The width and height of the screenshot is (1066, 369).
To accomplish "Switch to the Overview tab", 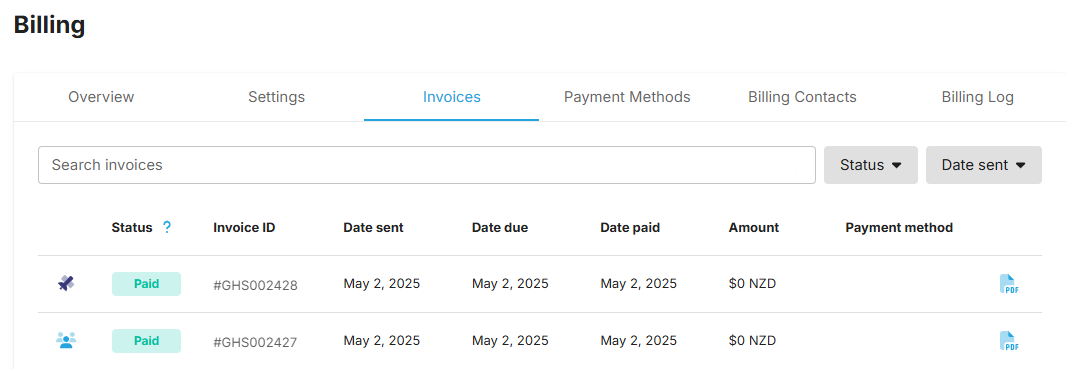I will (x=101, y=97).
